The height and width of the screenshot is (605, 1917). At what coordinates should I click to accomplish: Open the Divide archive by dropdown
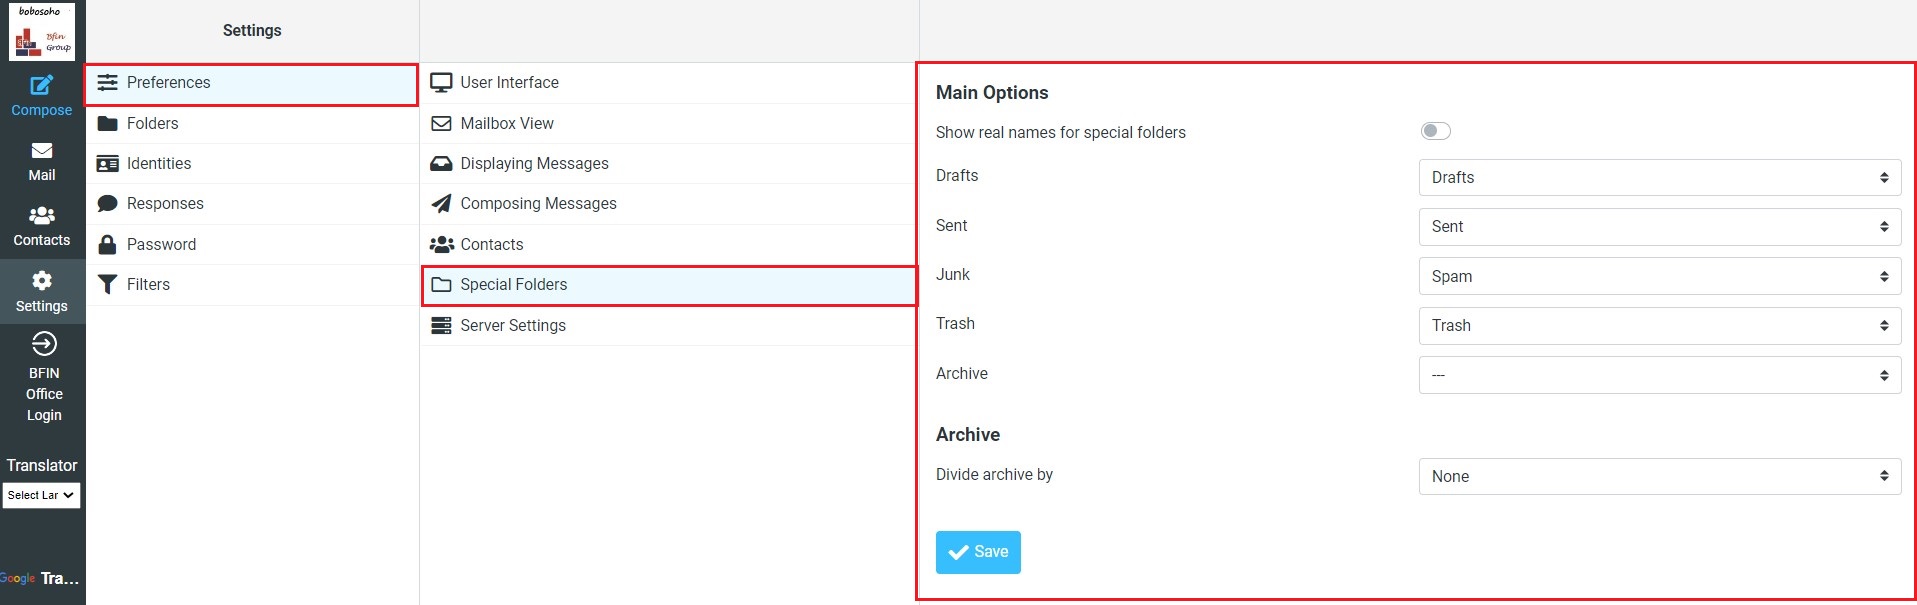(x=1658, y=477)
